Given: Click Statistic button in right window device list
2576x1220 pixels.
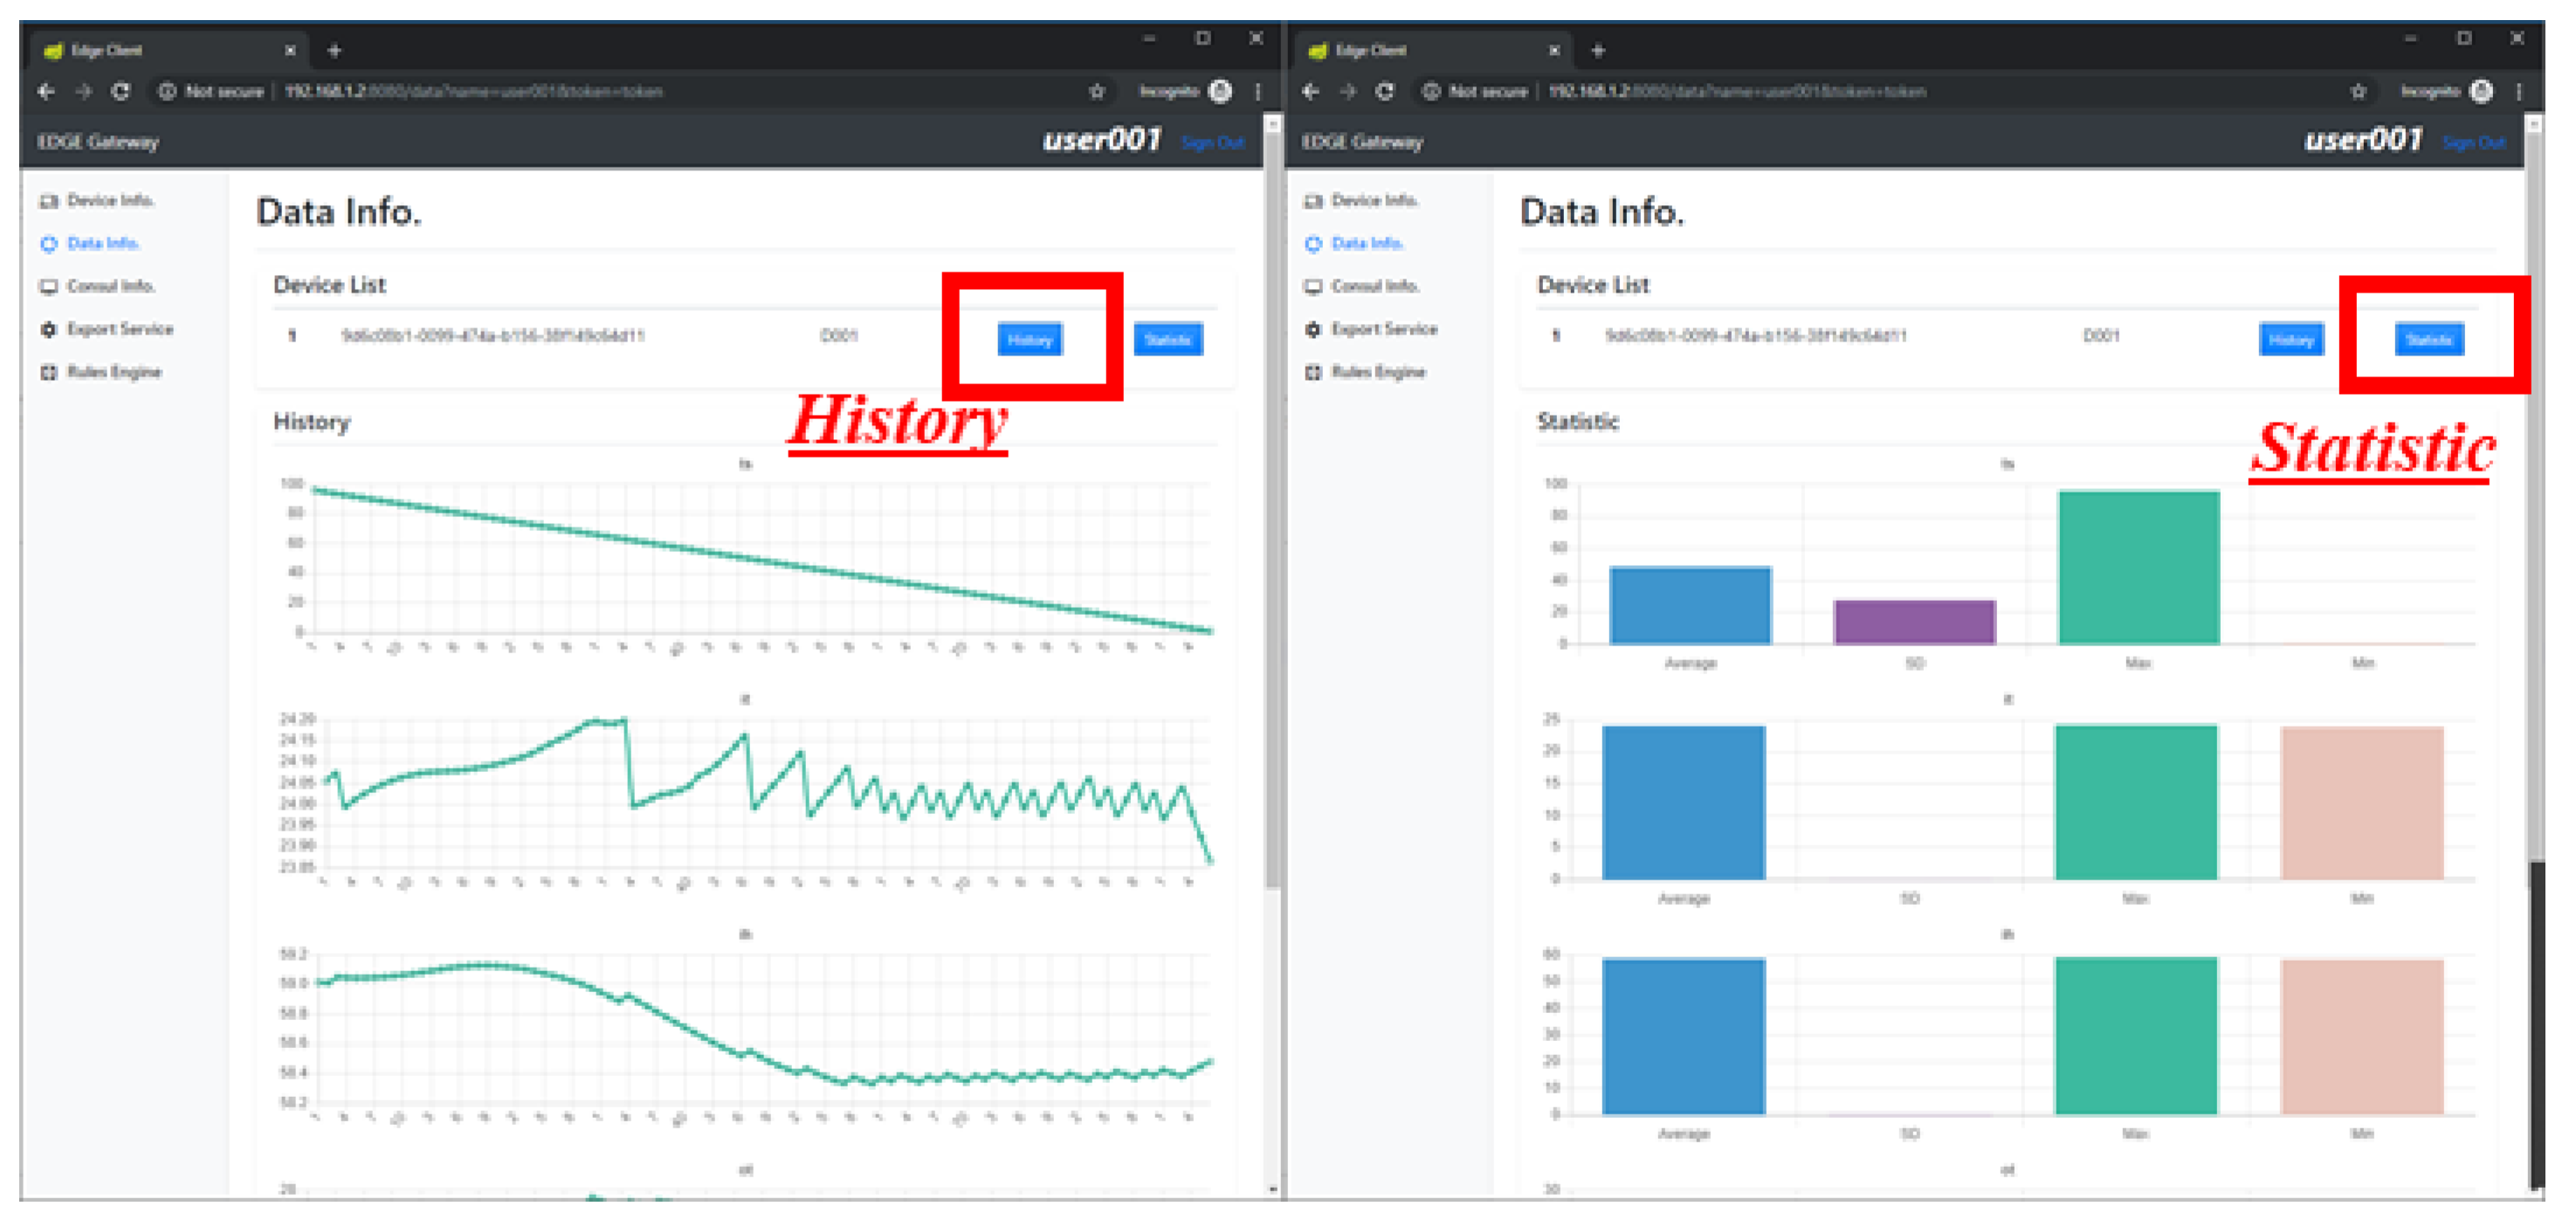Looking at the screenshot, I should (2429, 340).
